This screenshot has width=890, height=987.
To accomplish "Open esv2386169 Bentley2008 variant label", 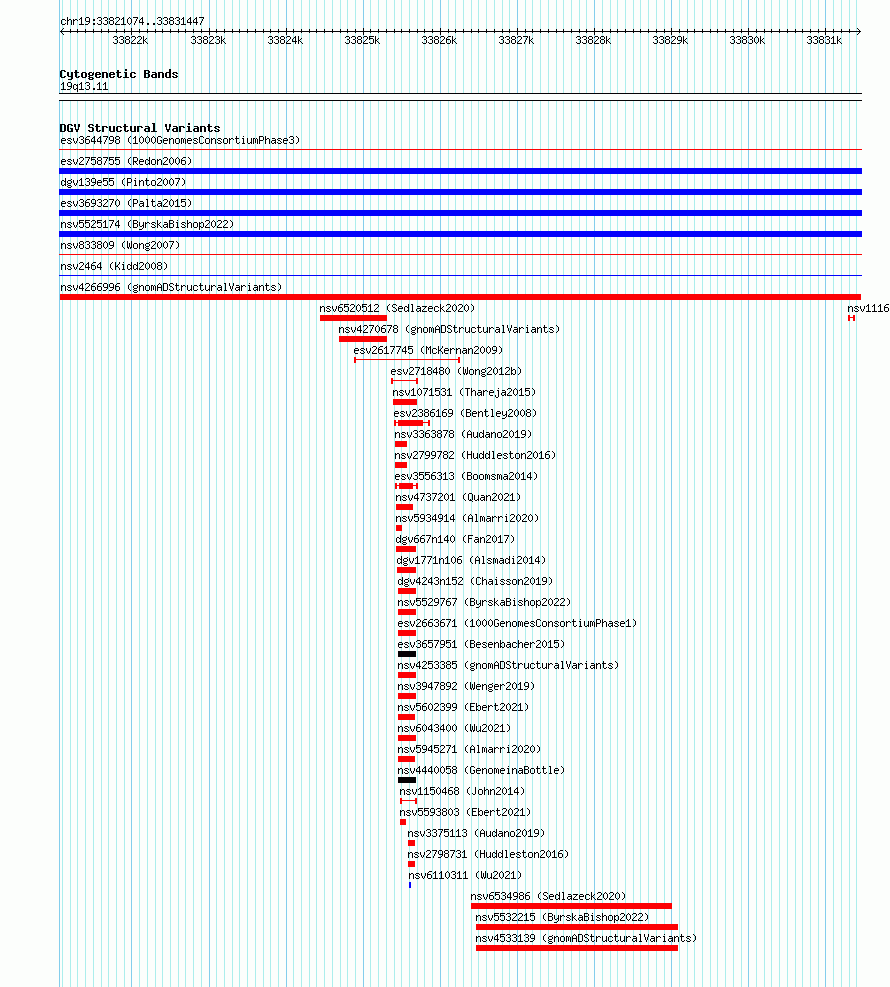I will click(x=465, y=414).
